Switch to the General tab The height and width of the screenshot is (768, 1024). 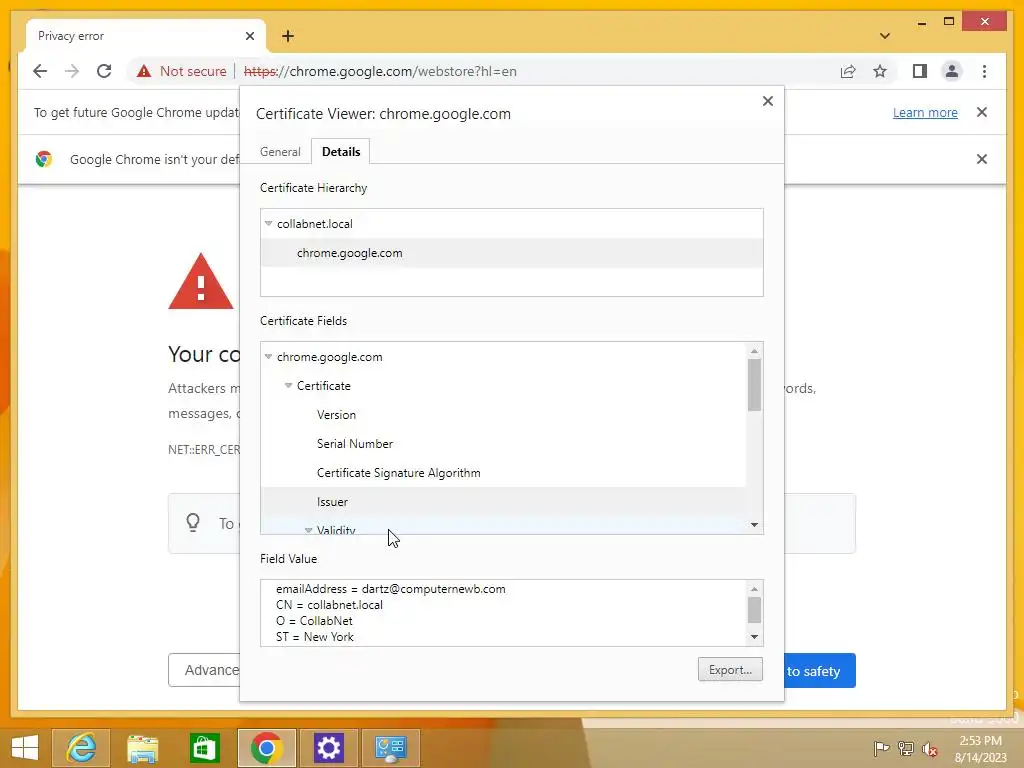point(280,152)
